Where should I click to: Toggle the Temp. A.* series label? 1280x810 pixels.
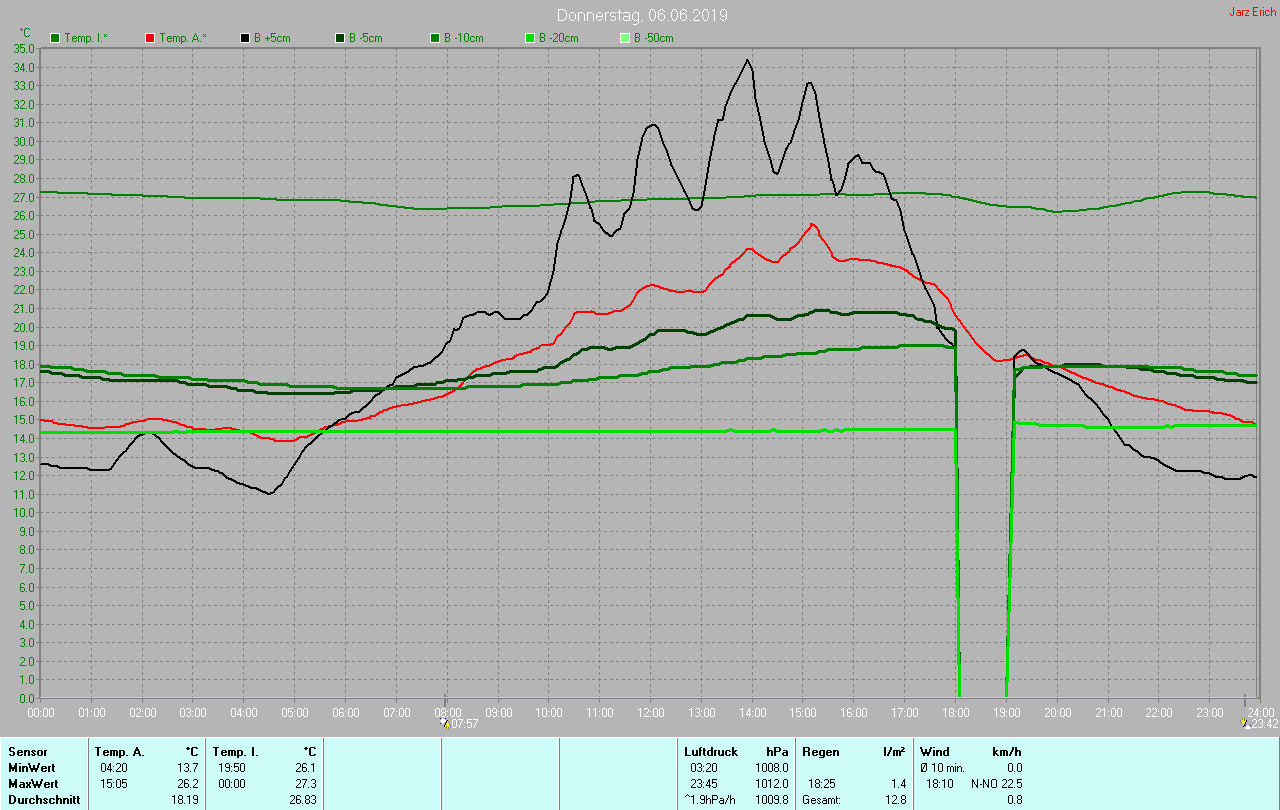point(183,38)
